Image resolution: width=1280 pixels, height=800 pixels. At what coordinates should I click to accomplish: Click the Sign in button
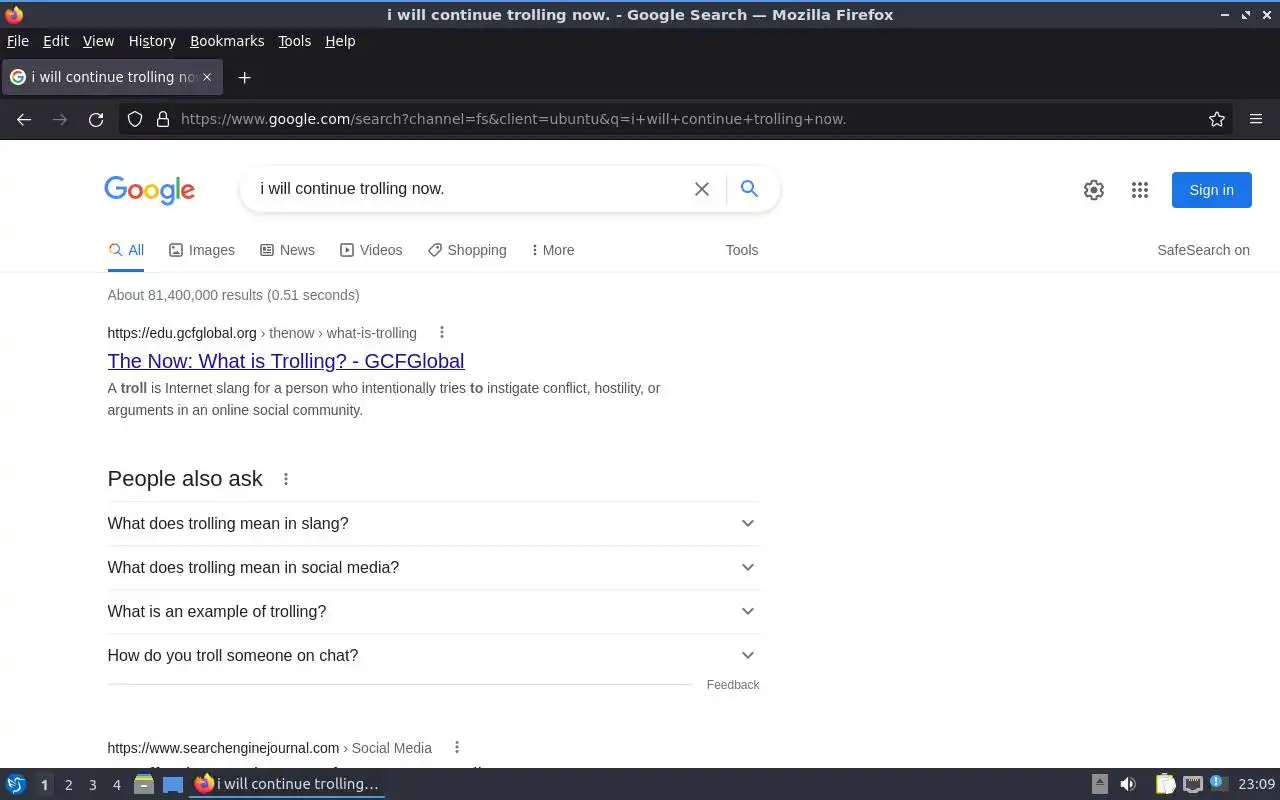(x=1212, y=190)
